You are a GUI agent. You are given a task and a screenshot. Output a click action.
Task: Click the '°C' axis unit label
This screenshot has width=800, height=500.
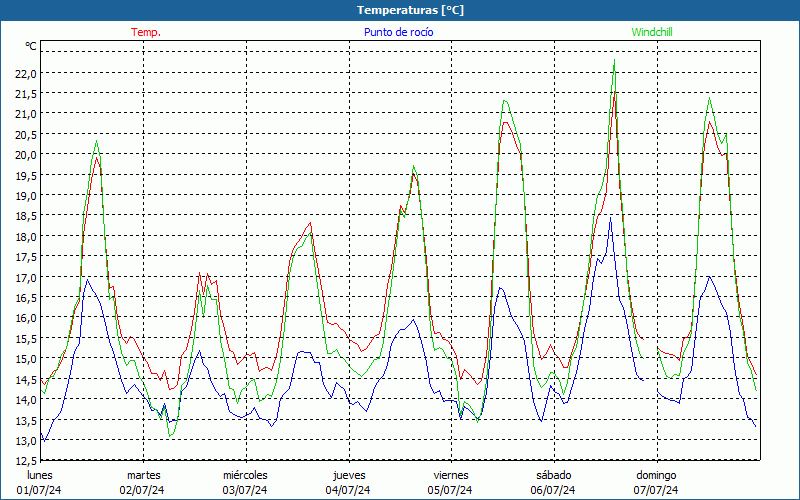[31, 46]
